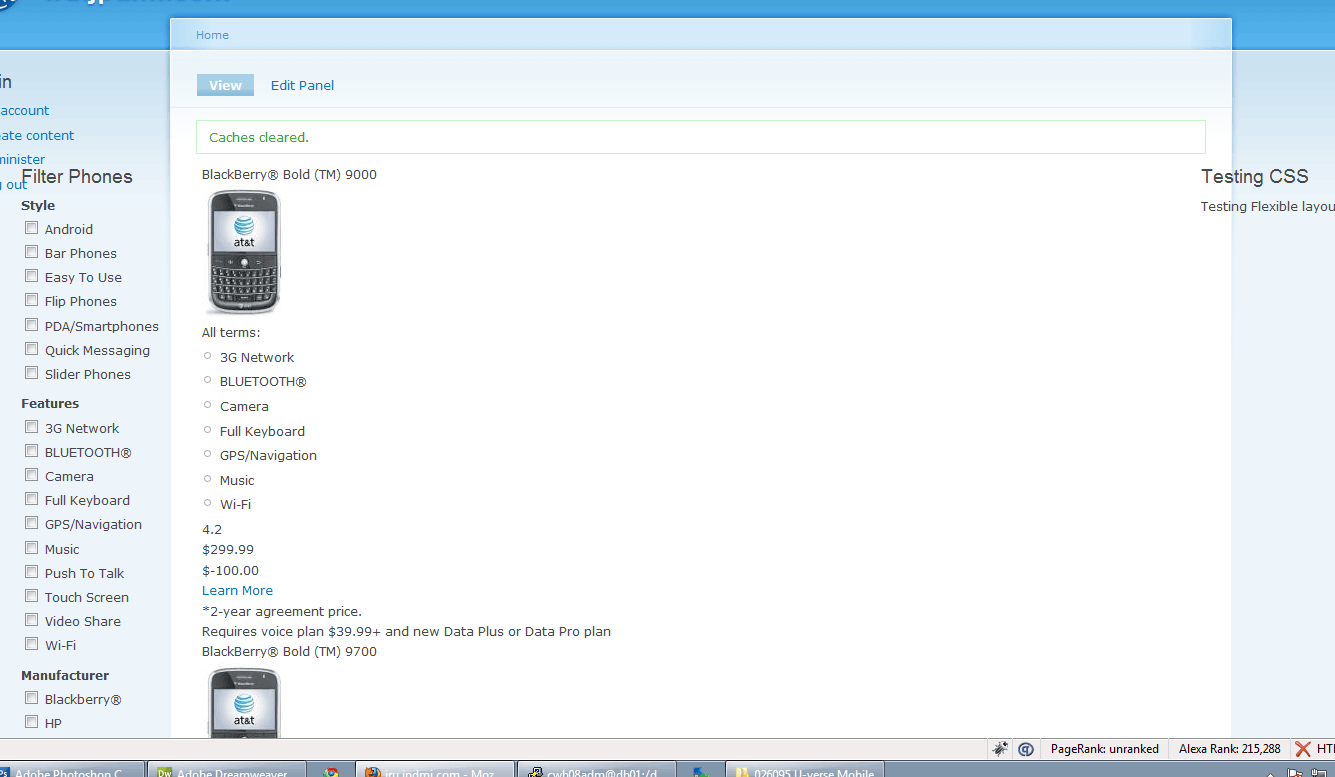Toggle the Video Share checkbox

[x=32, y=620]
